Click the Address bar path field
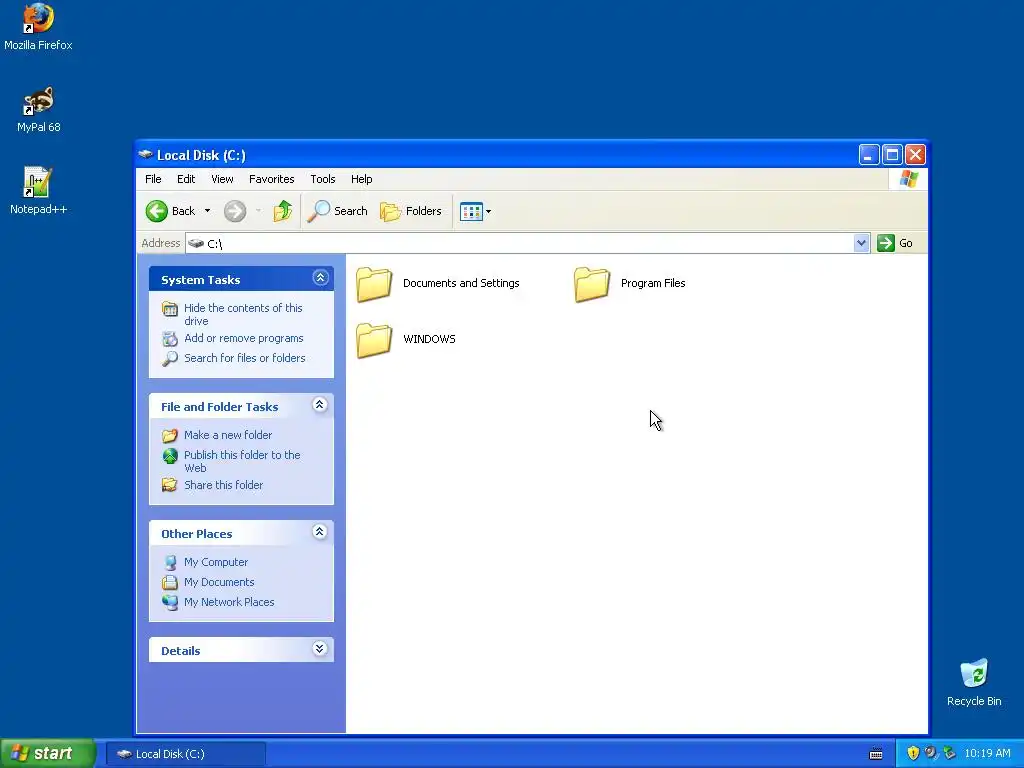 pos(519,243)
